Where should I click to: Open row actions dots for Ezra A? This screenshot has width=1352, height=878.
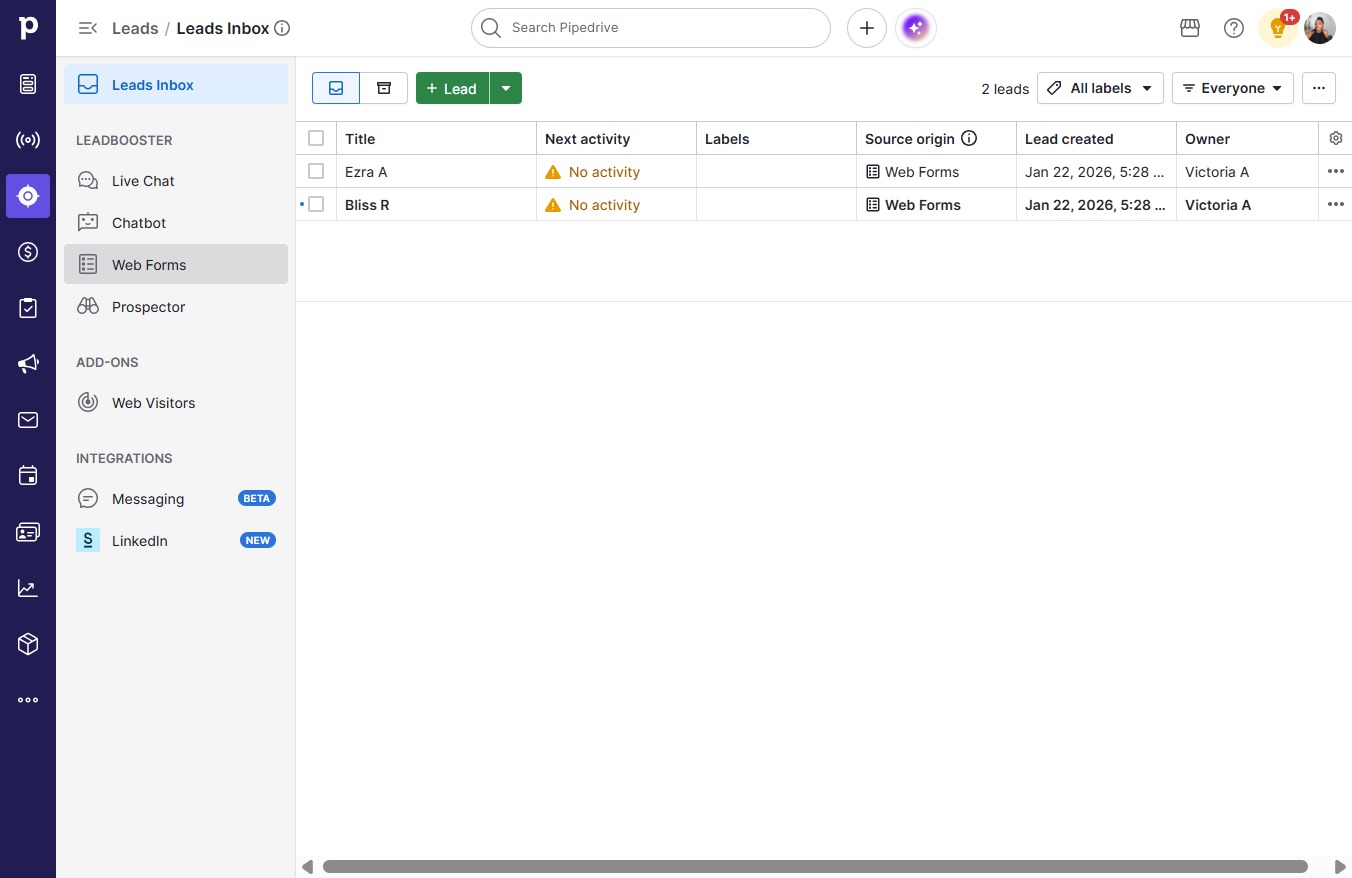(1336, 172)
